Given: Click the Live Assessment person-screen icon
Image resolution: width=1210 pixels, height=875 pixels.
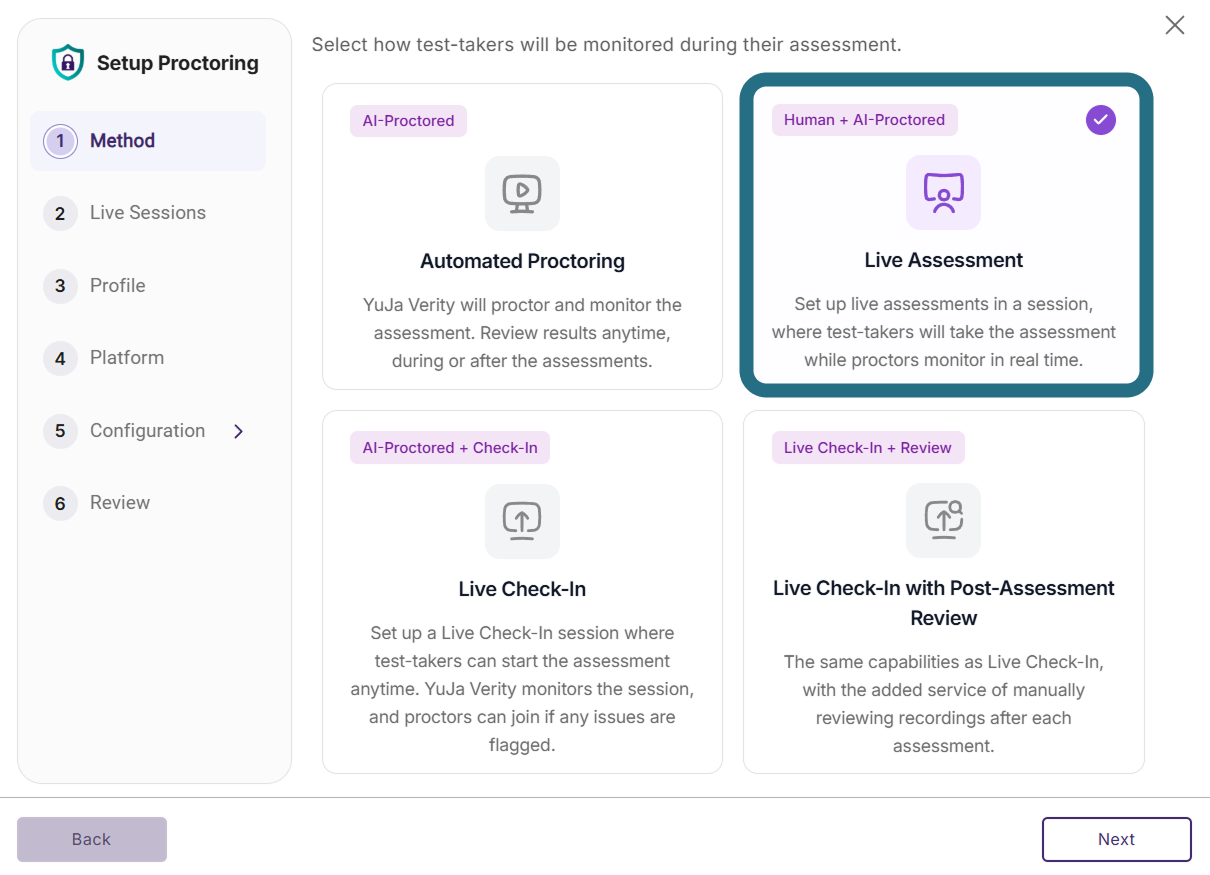Looking at the screenshot, I should point(943,192).
